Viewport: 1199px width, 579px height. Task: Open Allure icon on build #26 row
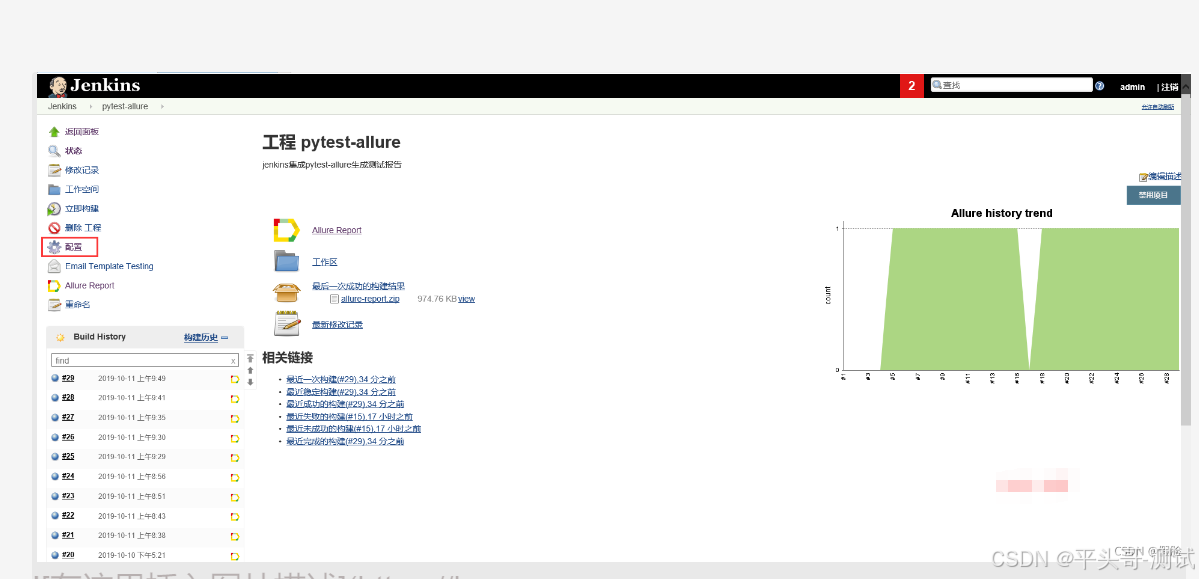[x=235, y=438]
